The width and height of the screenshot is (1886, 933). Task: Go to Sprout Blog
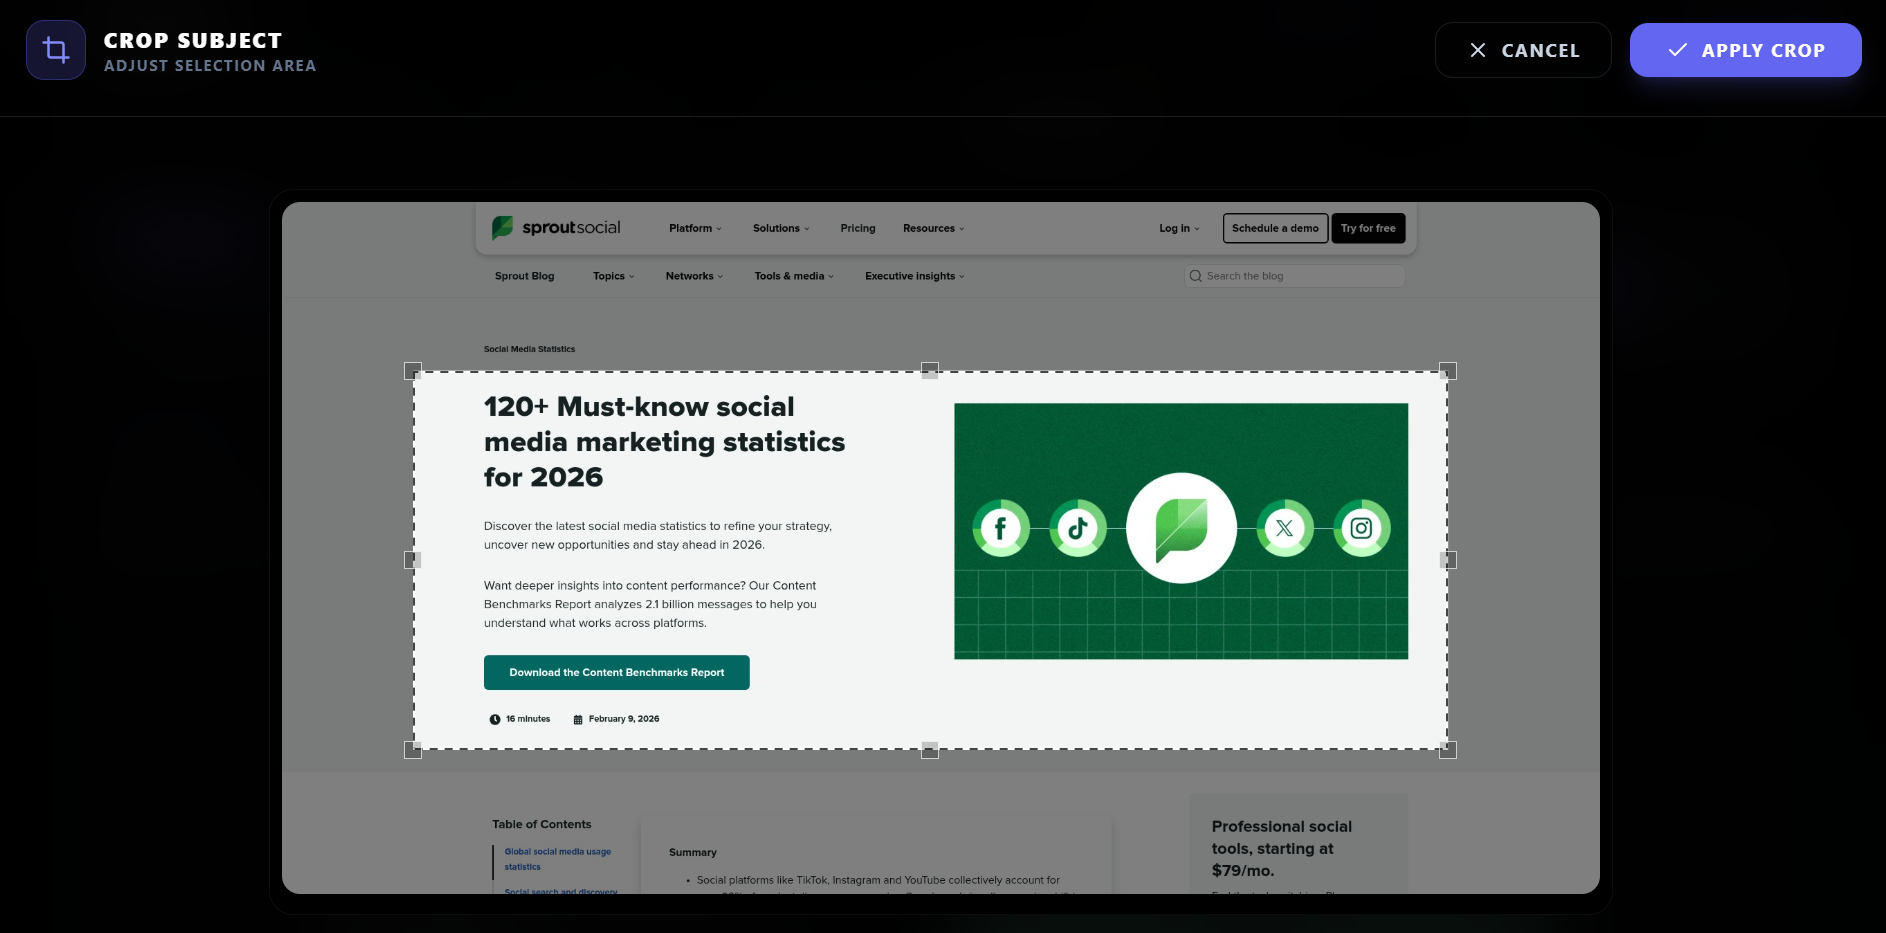(524, 276)
